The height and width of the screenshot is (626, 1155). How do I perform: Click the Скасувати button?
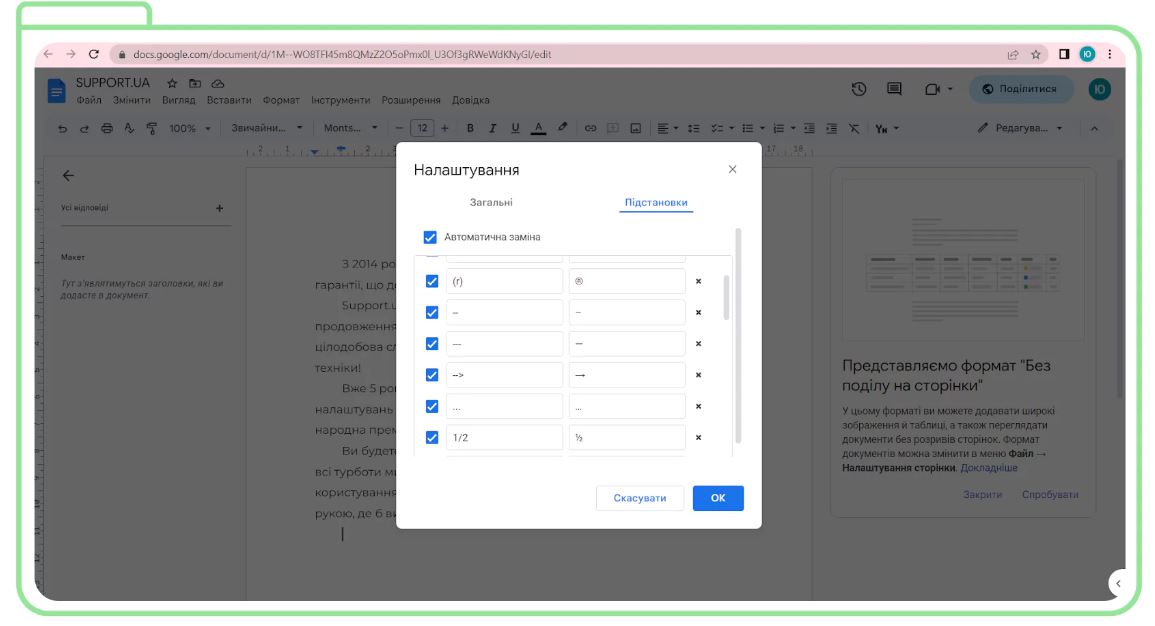639,498
